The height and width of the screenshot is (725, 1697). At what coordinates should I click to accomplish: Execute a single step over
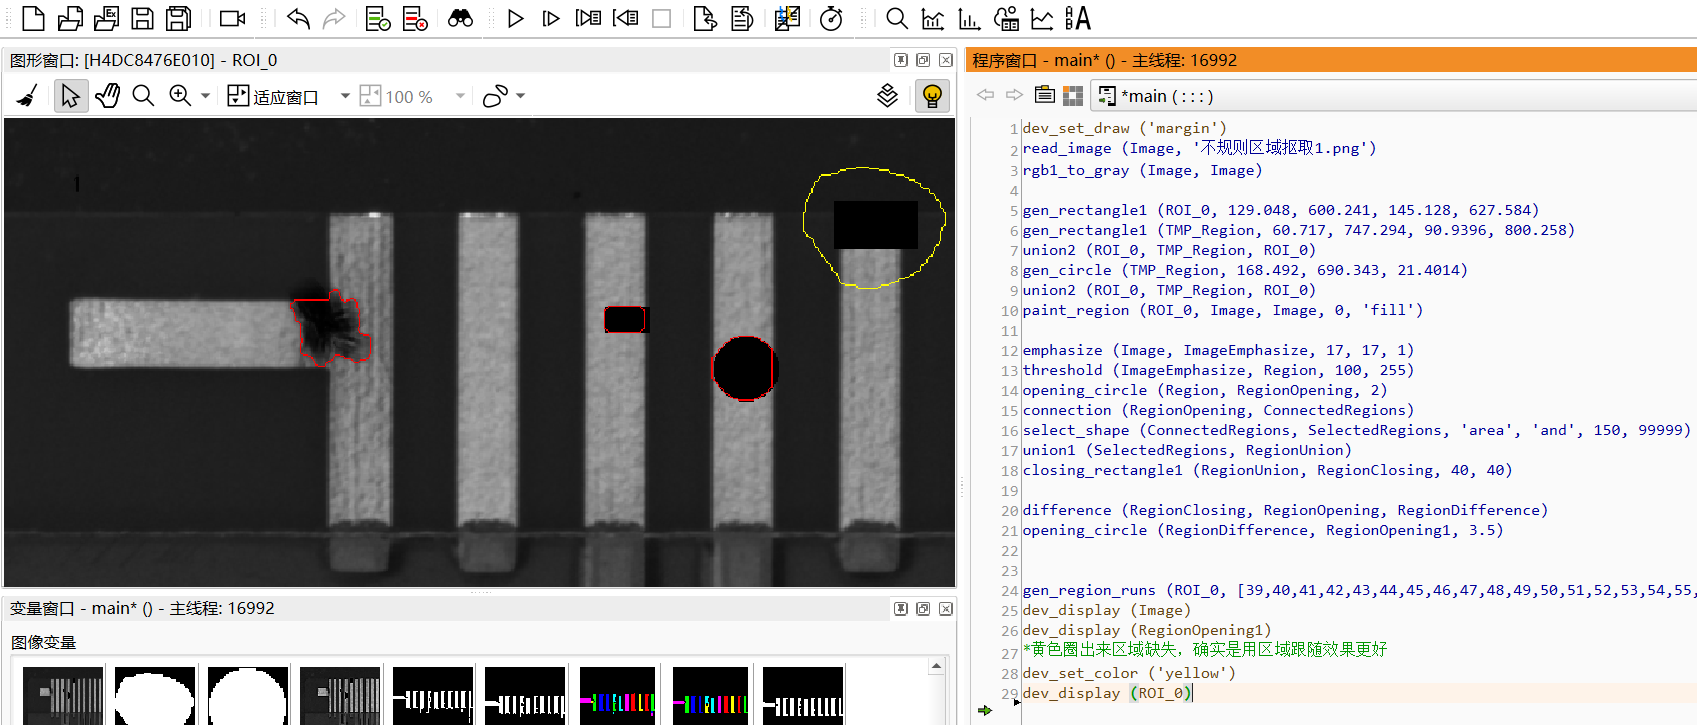point(550,18)
